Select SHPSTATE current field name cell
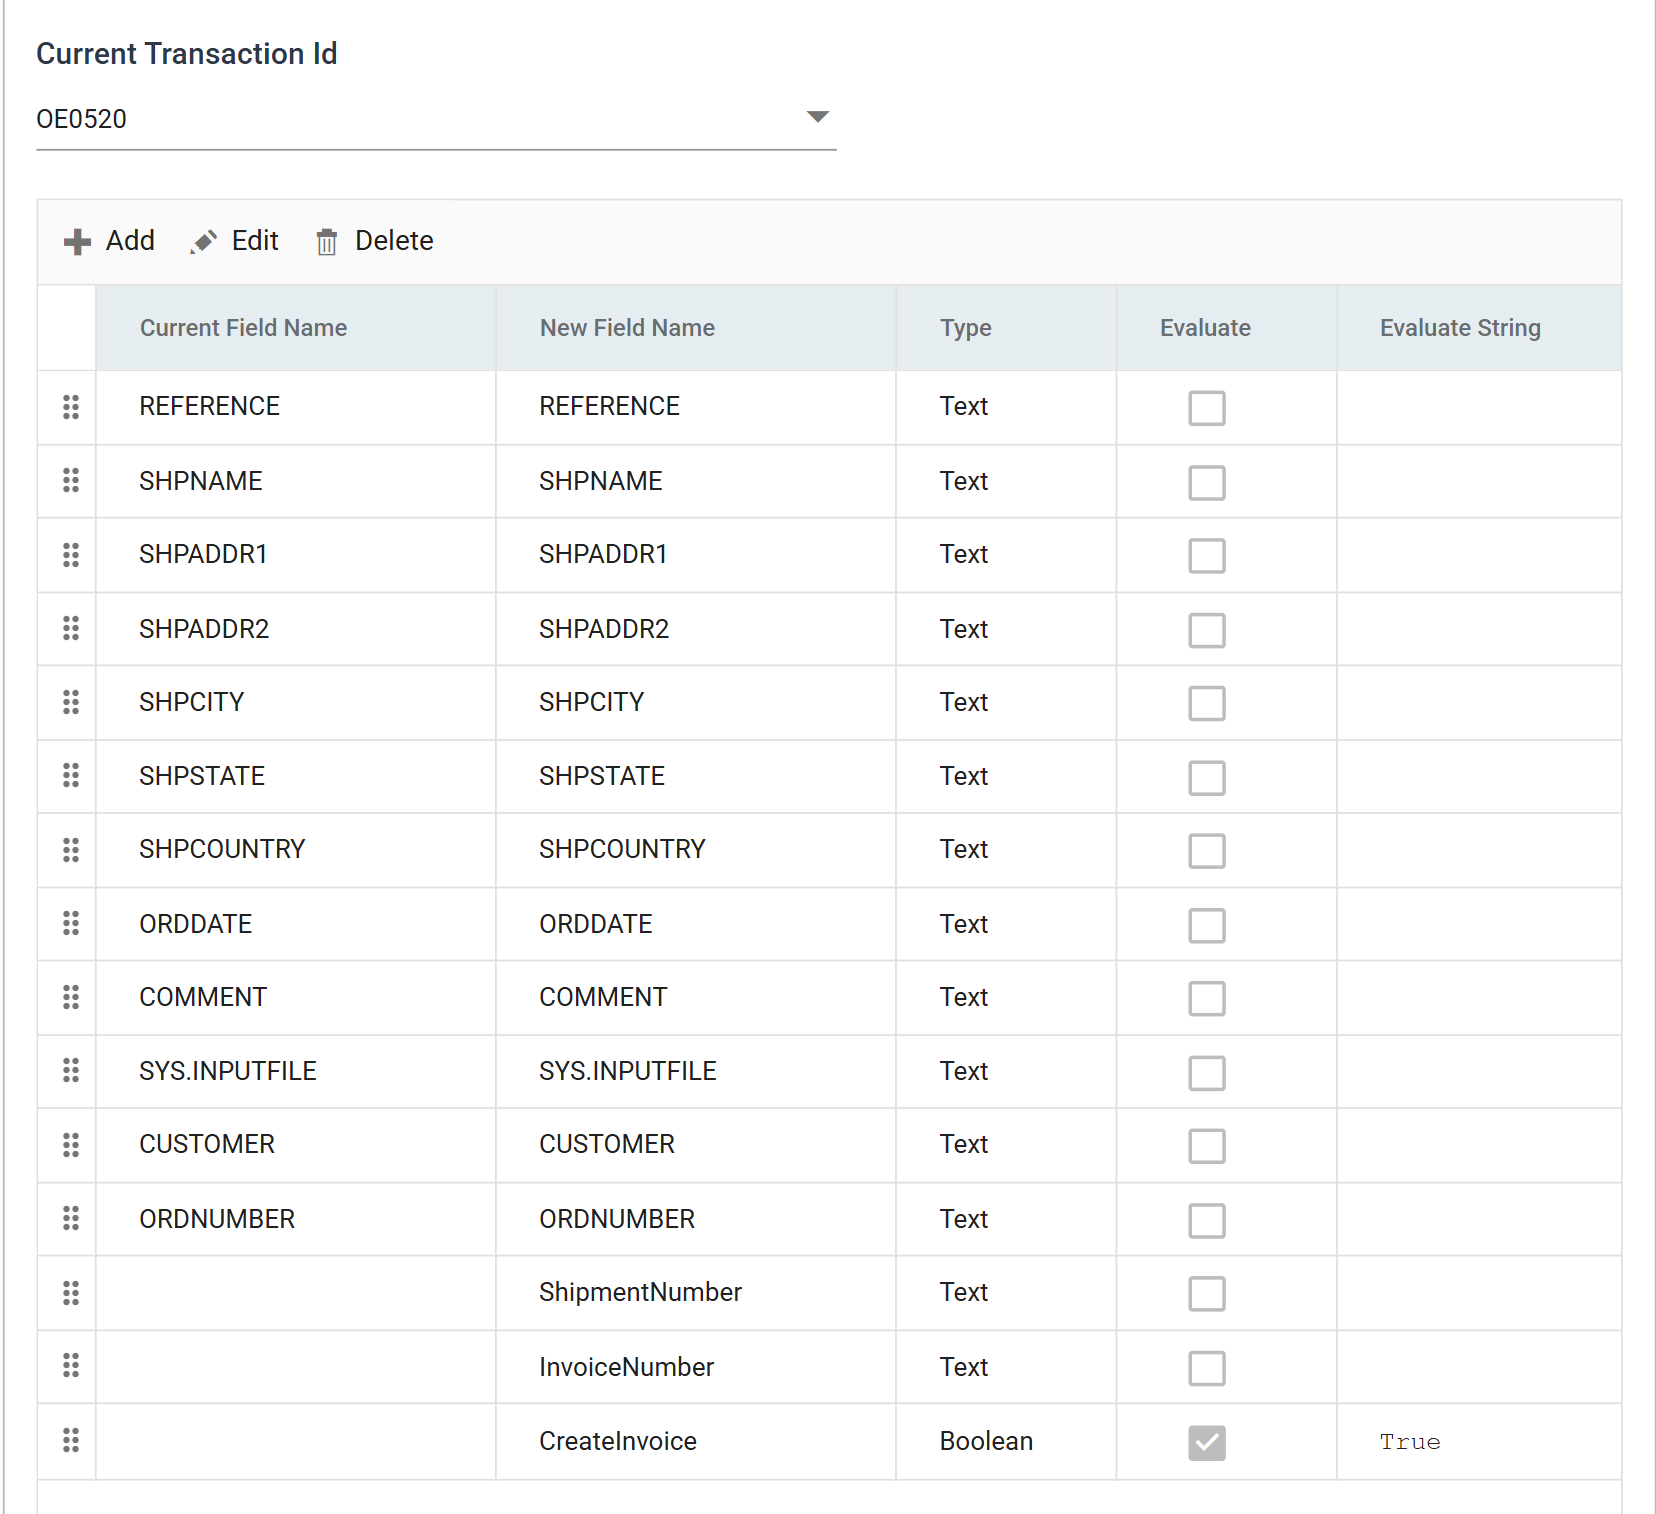This screenshot has height=1514, width=1656. pyautogui.click(x=296, y=776)
